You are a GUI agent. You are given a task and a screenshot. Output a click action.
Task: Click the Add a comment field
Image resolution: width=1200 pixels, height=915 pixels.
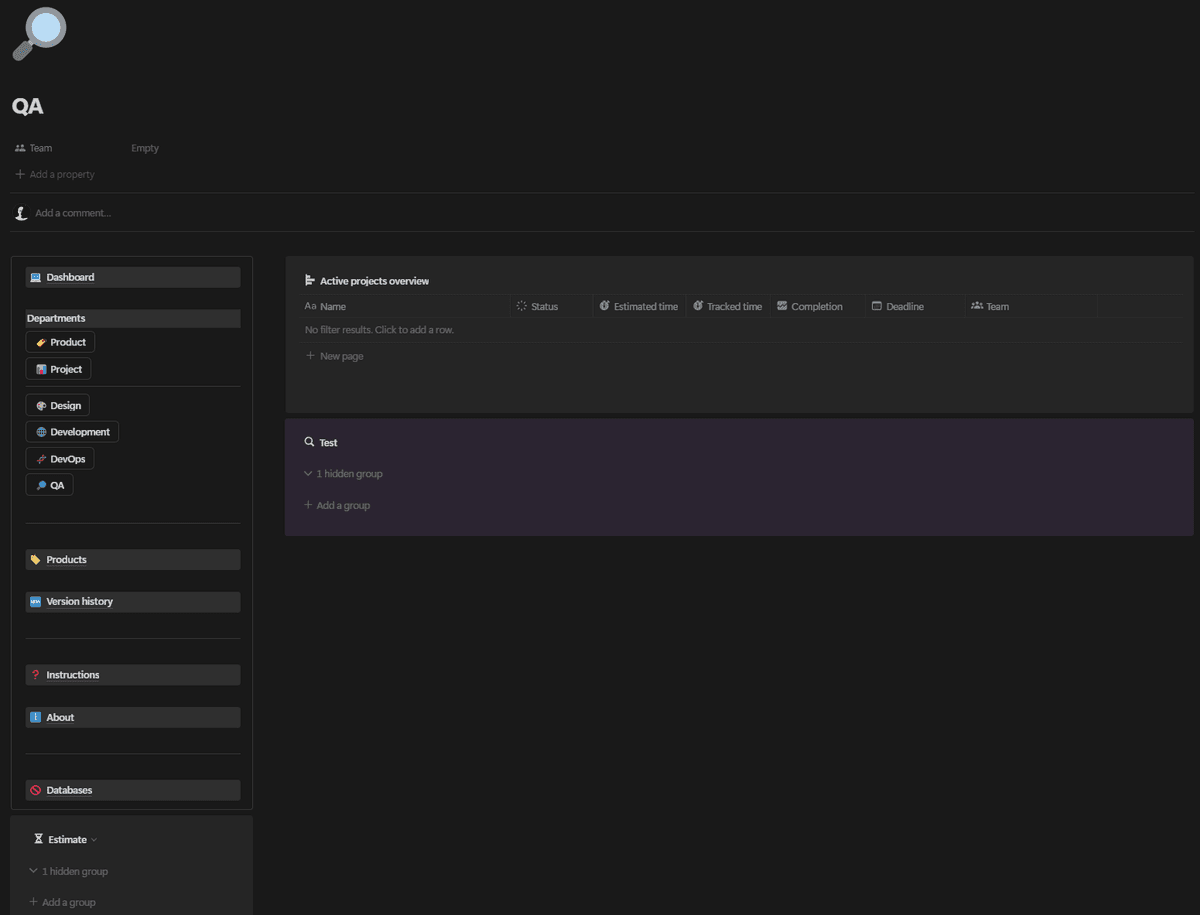[x=73, y=213]
